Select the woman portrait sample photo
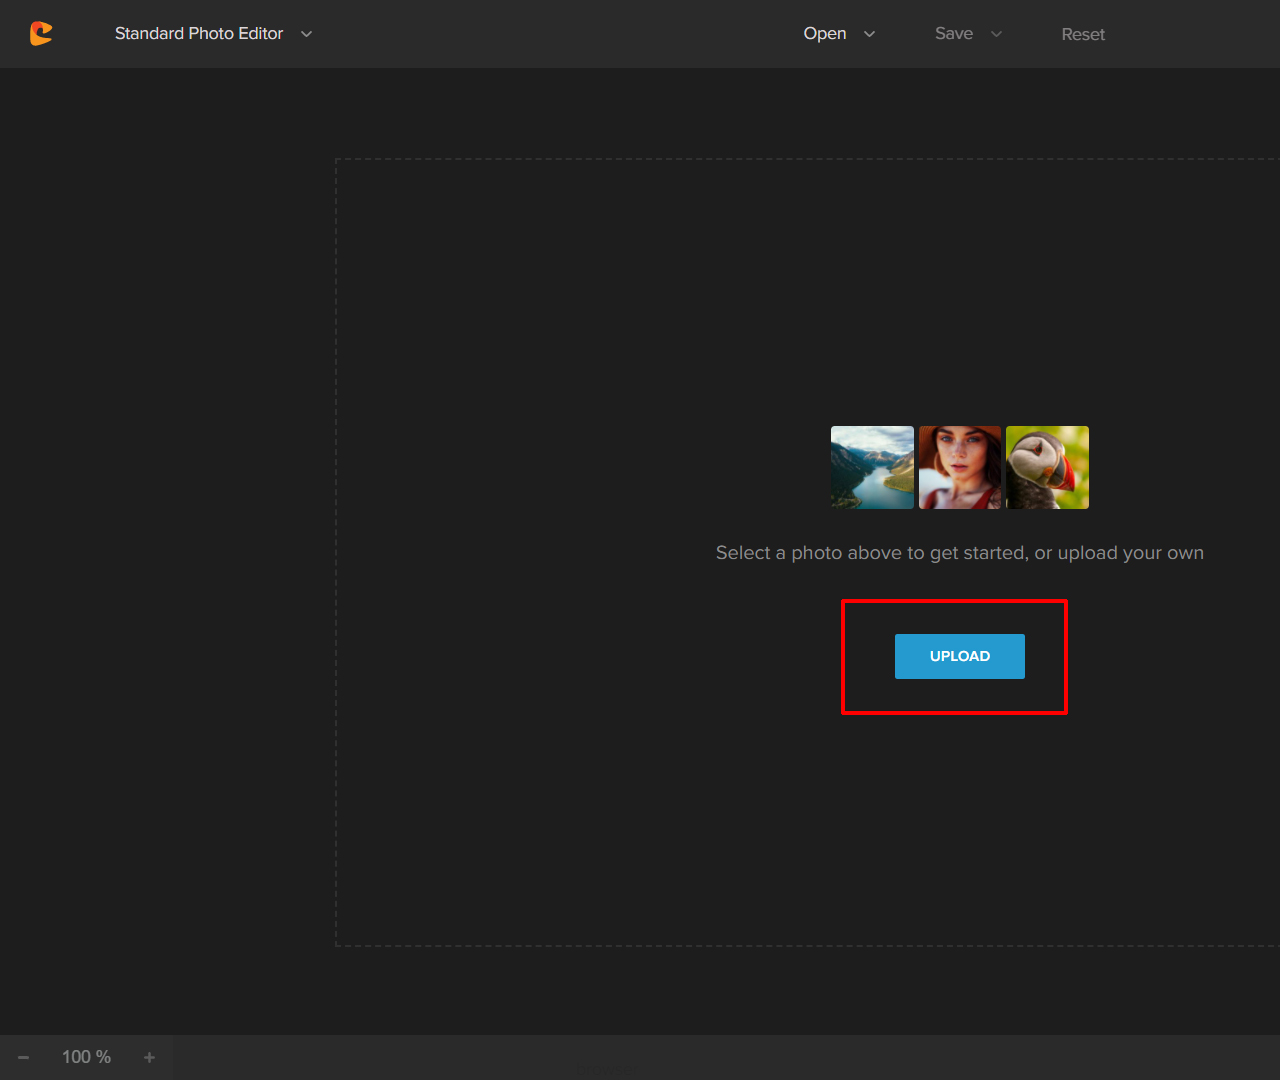The width and height of the screenshot is (1280, 1080). [x=960, y=467]
